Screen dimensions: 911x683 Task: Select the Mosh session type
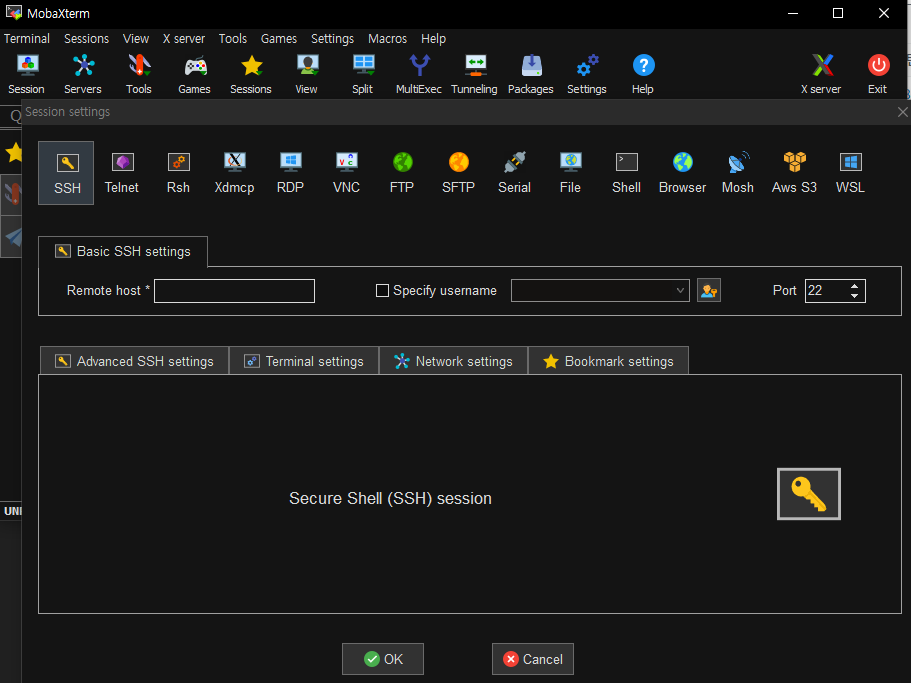pyautogui.click(x=738, y=172)
